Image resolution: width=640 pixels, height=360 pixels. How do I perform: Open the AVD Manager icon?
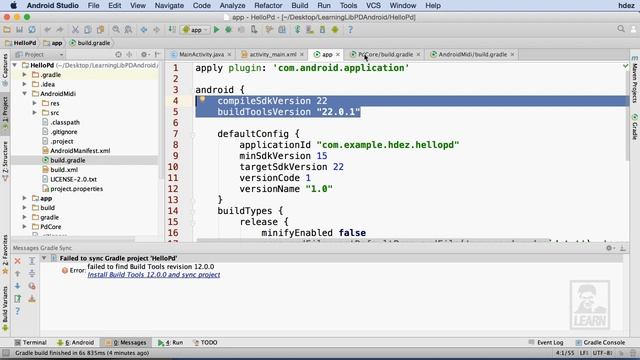pos(310,29)
